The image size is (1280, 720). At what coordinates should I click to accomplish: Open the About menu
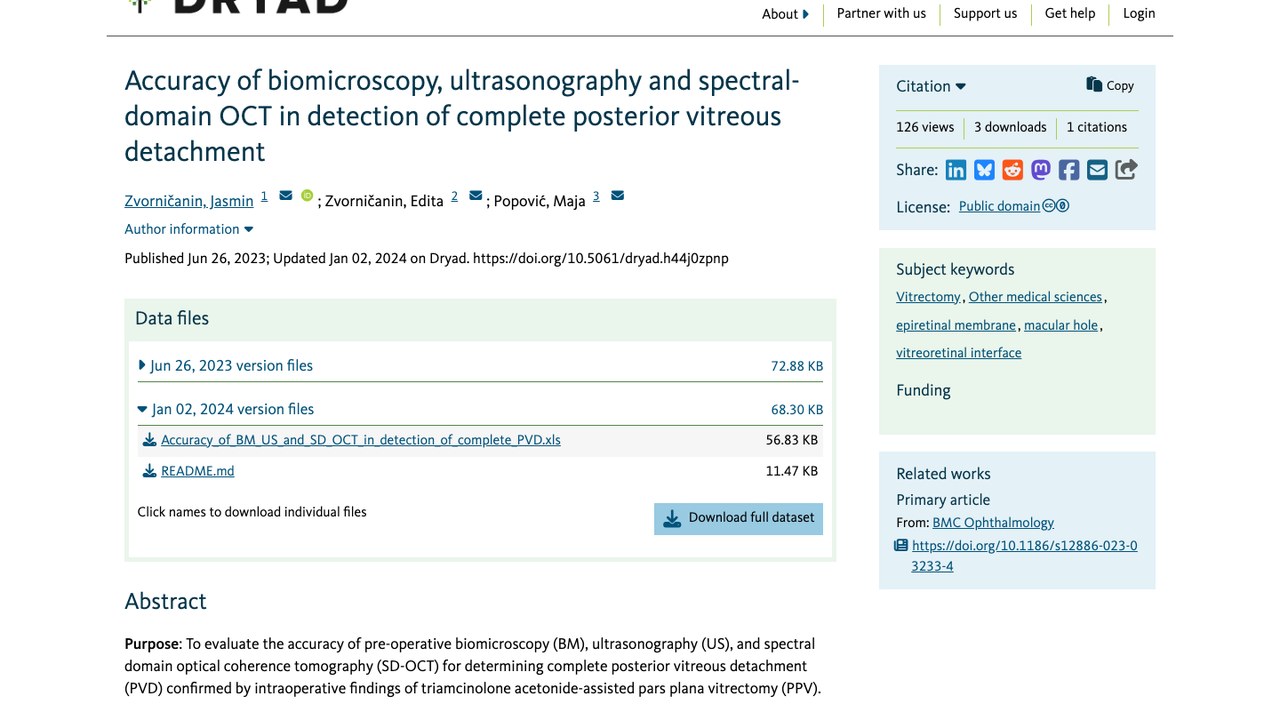coord(785,14)
